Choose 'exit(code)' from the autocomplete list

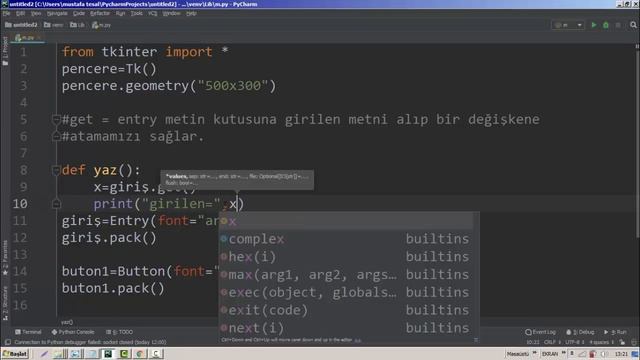346,310
